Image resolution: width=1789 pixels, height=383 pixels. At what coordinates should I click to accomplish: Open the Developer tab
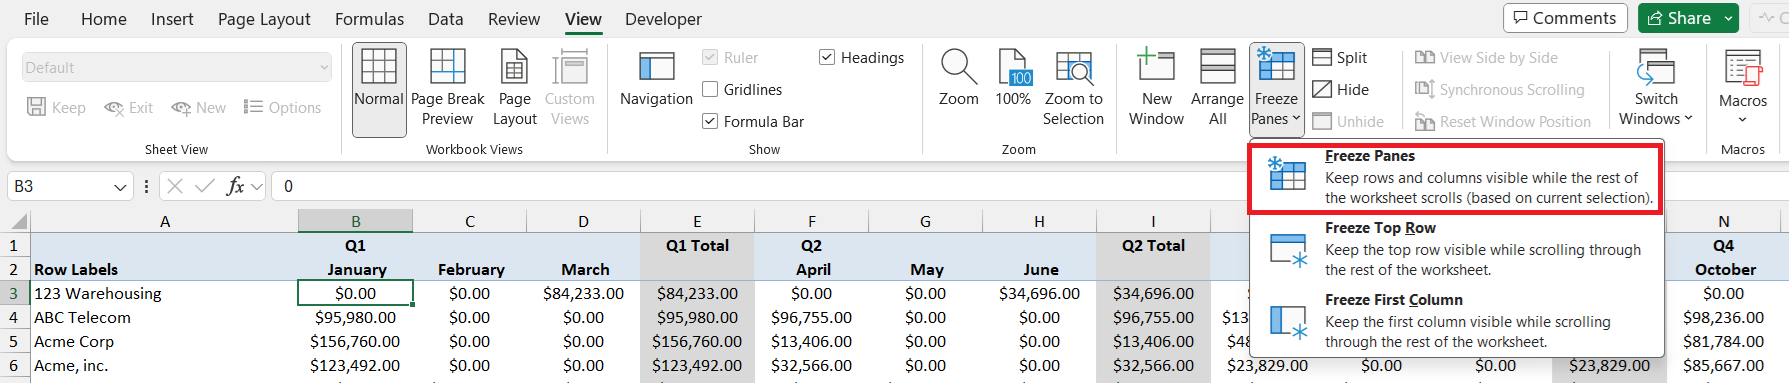tap(663, 19)
